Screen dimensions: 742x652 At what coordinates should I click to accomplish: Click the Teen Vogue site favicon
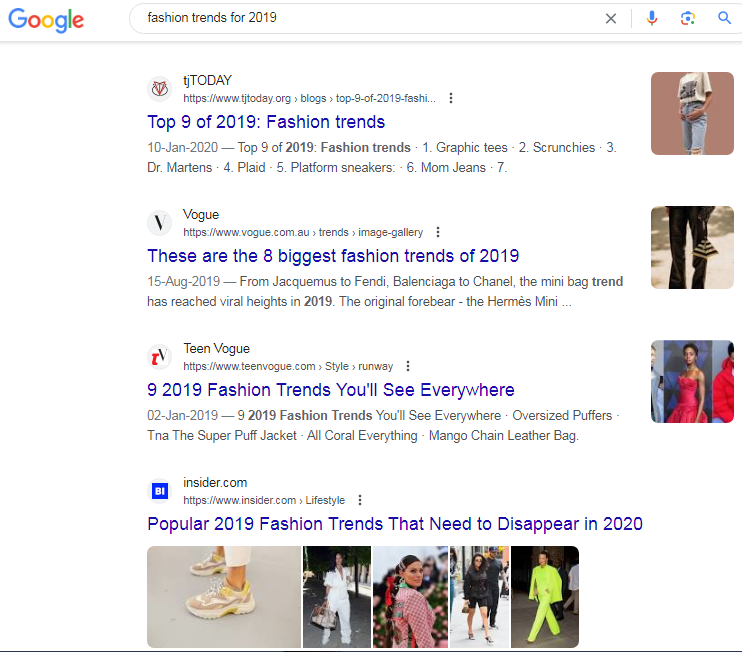click(160, 357)
